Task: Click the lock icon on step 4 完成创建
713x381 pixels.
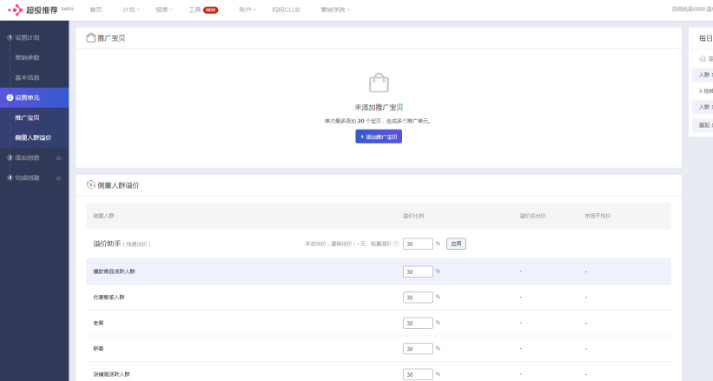Action: (x=59, y=178)
